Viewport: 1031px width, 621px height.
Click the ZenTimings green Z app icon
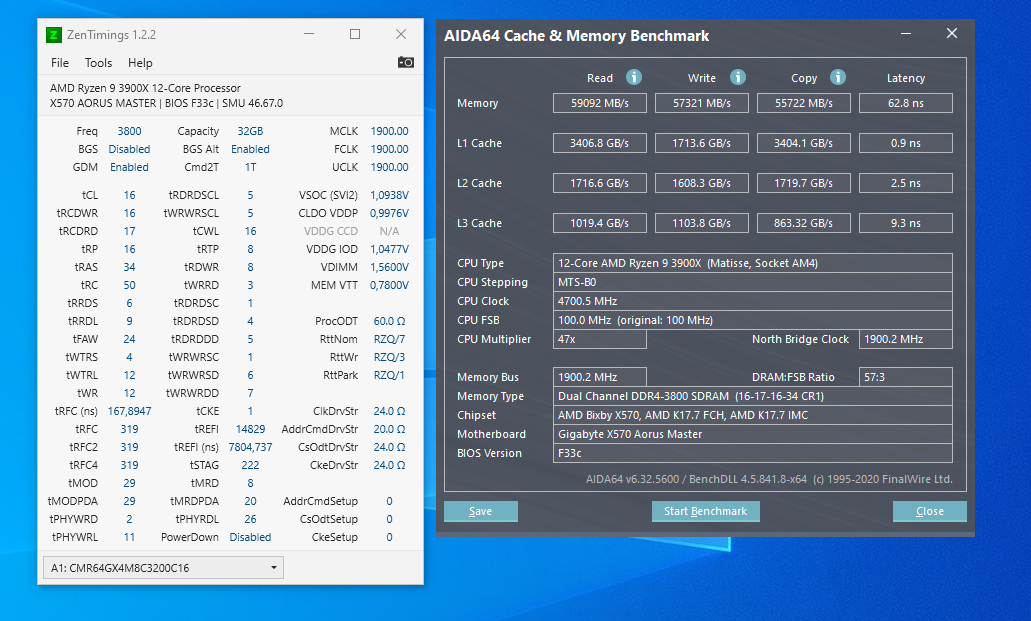coord(54,35)
